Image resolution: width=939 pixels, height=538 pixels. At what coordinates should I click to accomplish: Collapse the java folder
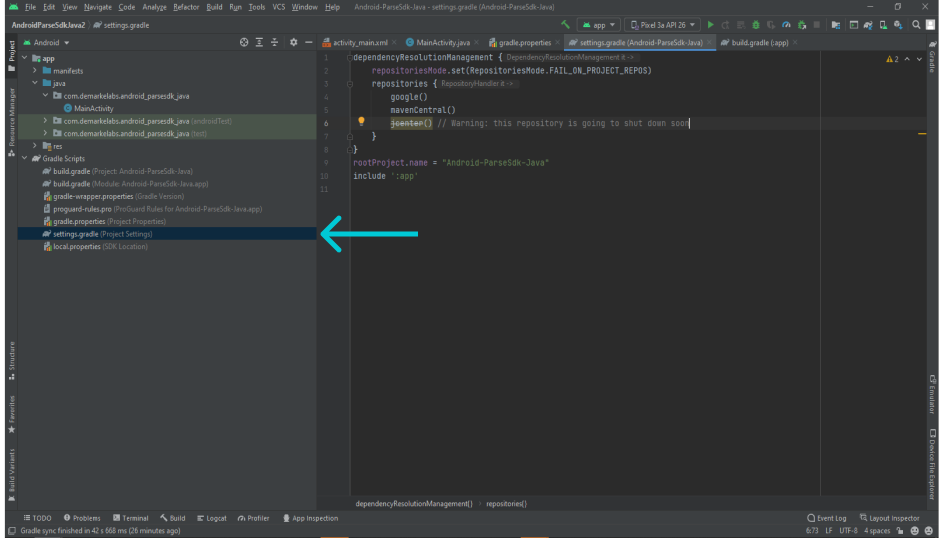click(x=35, y=83)
